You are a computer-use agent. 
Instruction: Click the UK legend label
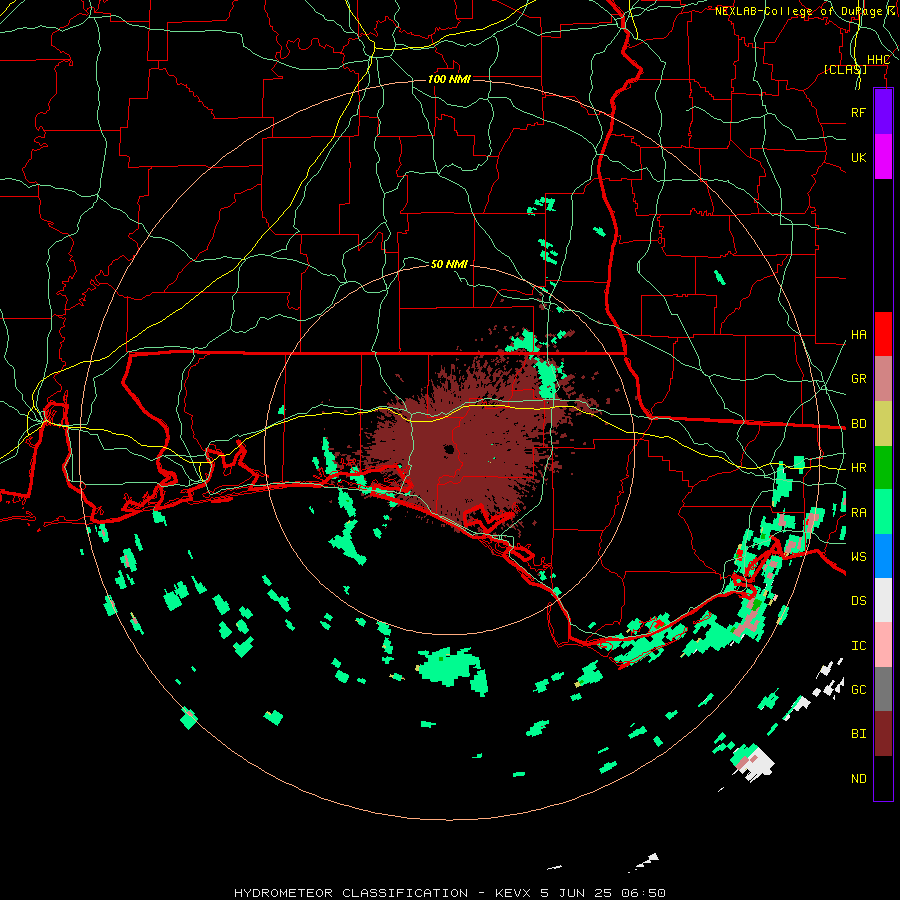pos(859,157)
